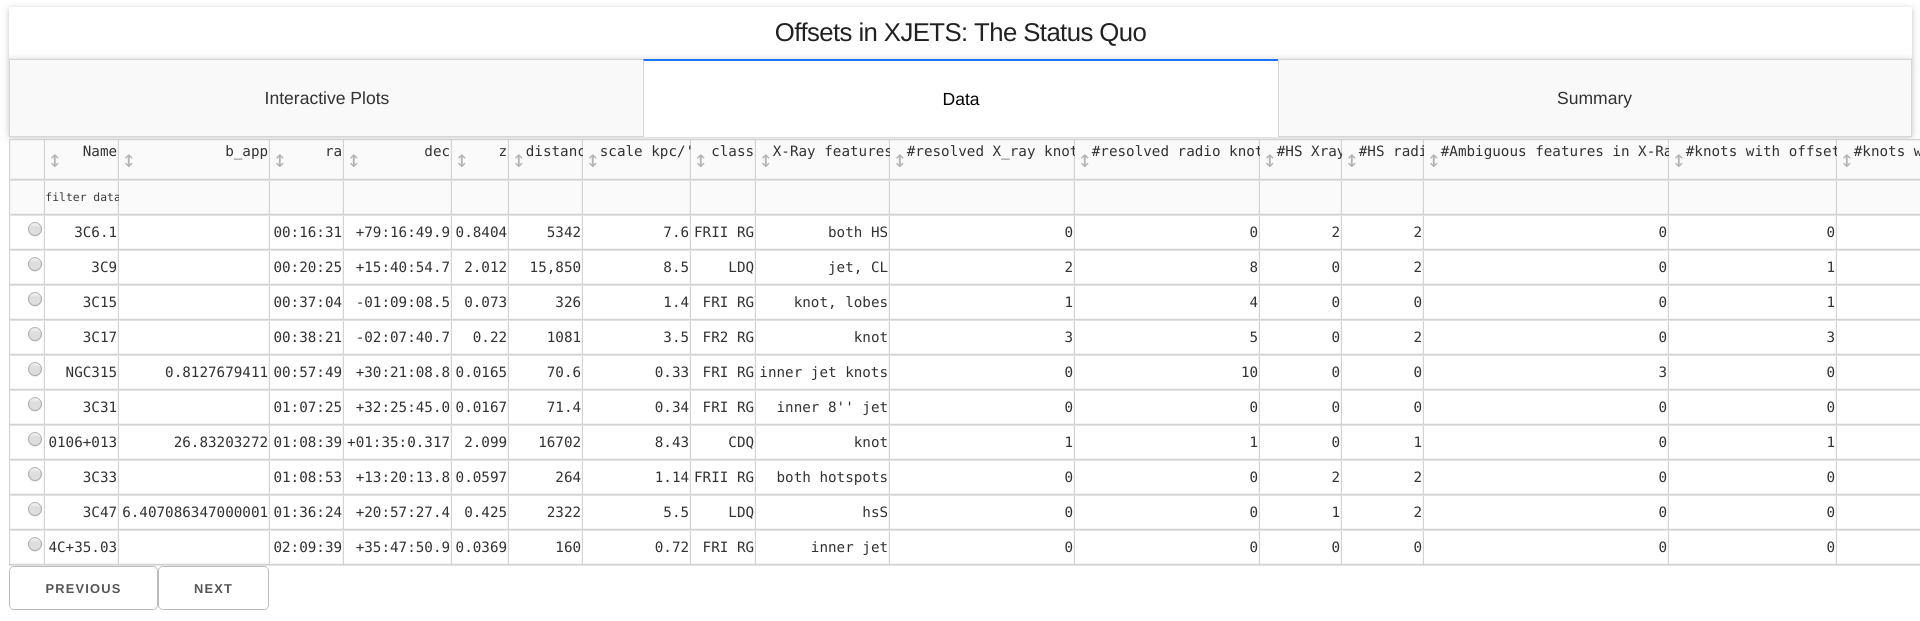Go to the NEXT table page
1920x621 pixels.
tap(213, 588)
